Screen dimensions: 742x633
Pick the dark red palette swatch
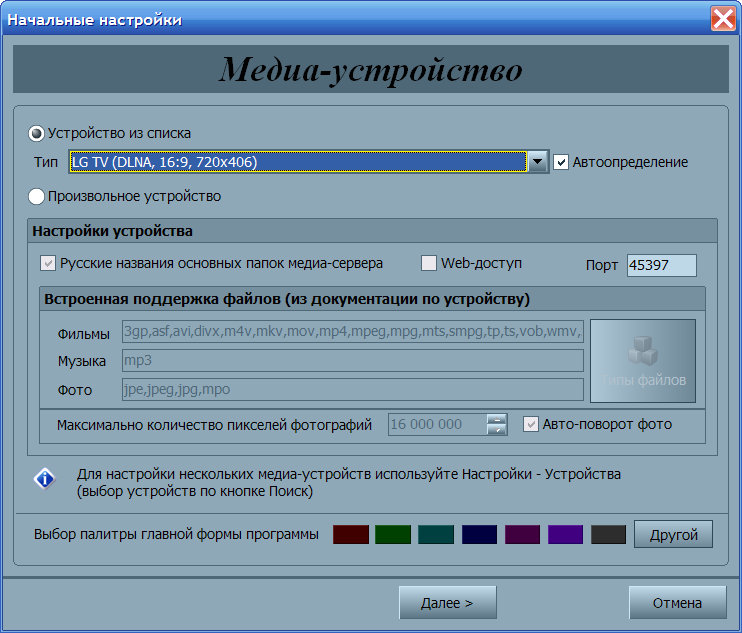tap(350, 535)
